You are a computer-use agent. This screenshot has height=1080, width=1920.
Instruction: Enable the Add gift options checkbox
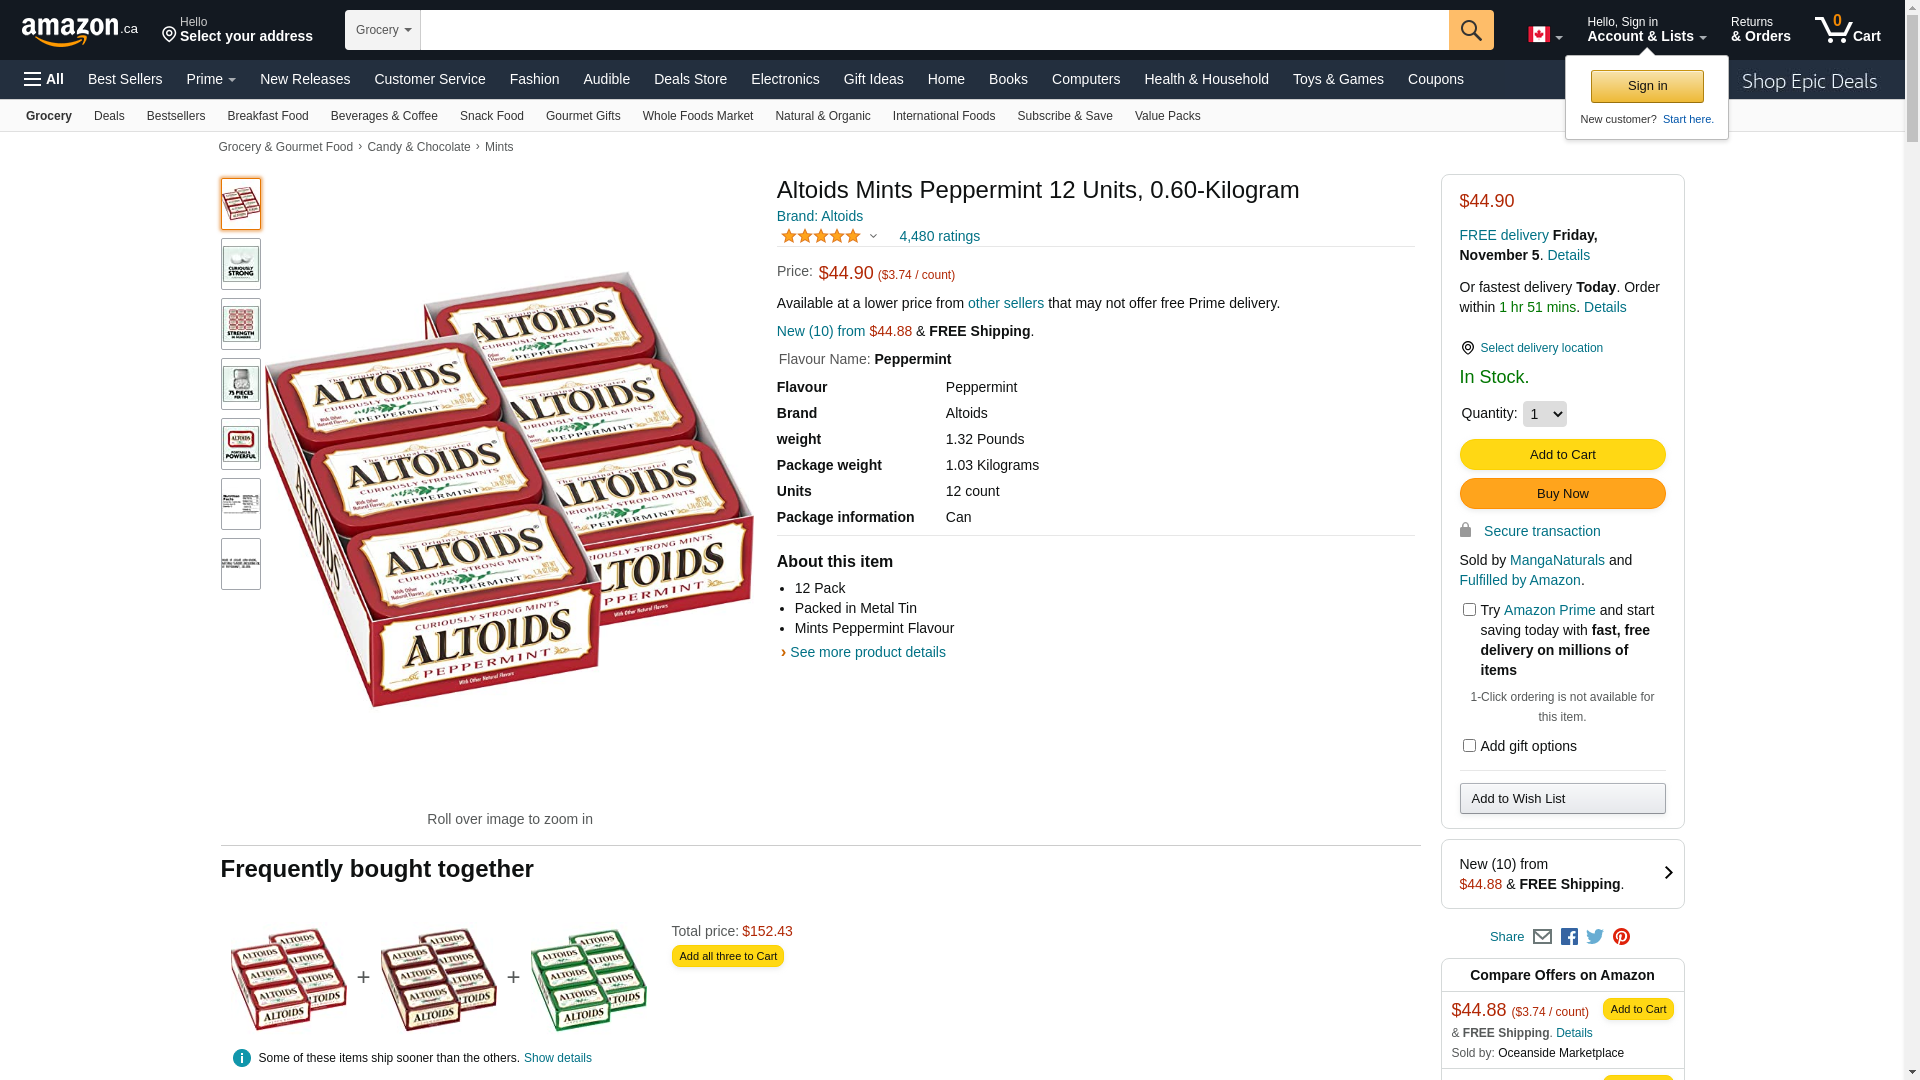click(1469, 746)
